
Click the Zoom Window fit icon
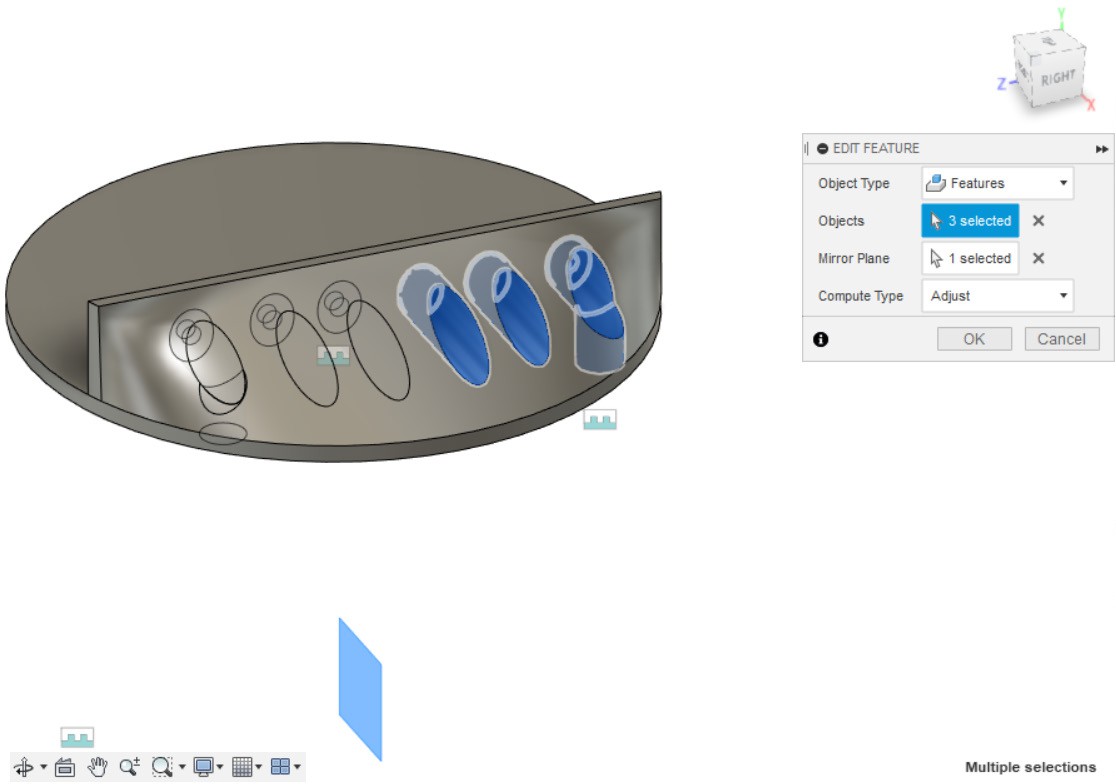[x=161, y=767]
